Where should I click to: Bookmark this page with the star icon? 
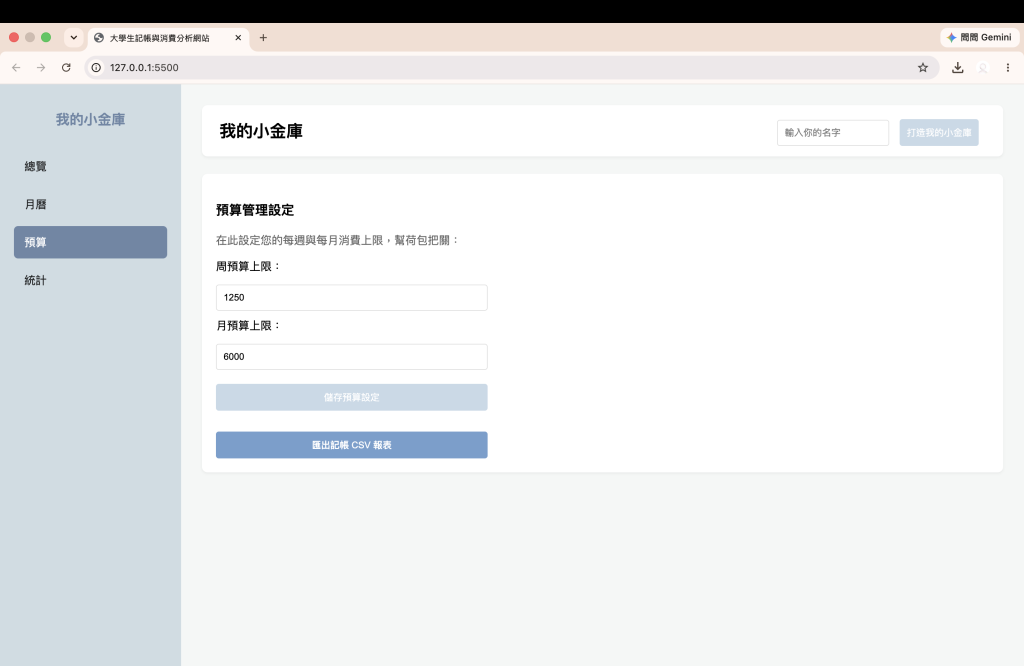click(923, 67)
